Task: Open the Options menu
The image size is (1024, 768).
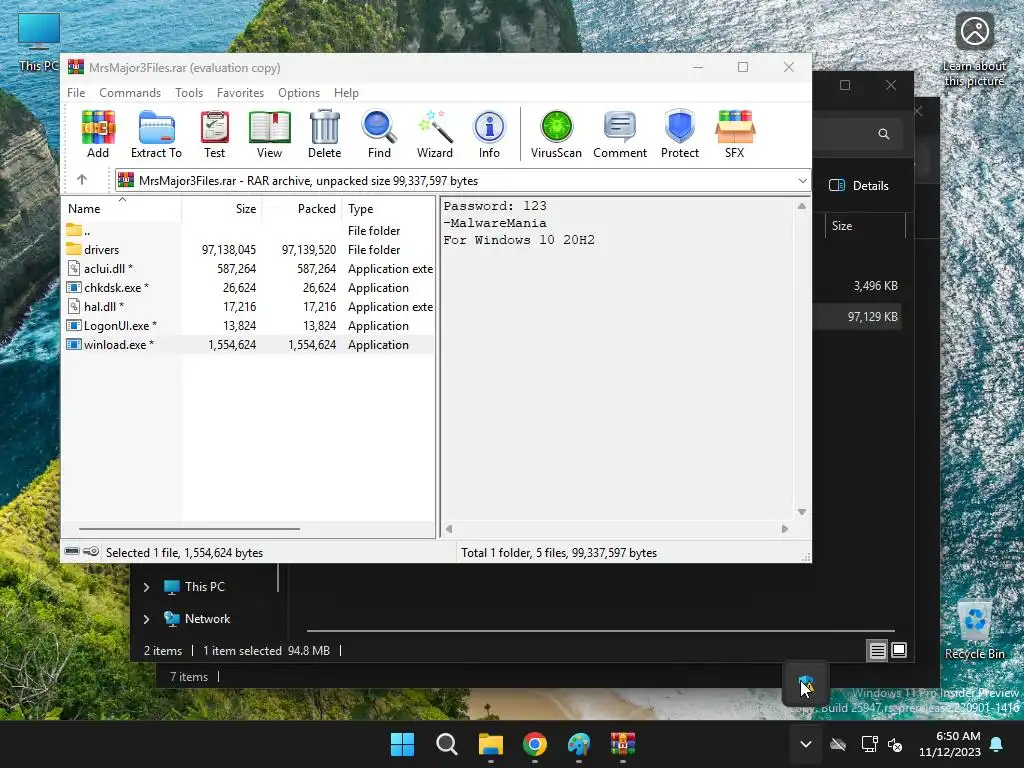Action: pyautogui.click(x=298, y=93)
